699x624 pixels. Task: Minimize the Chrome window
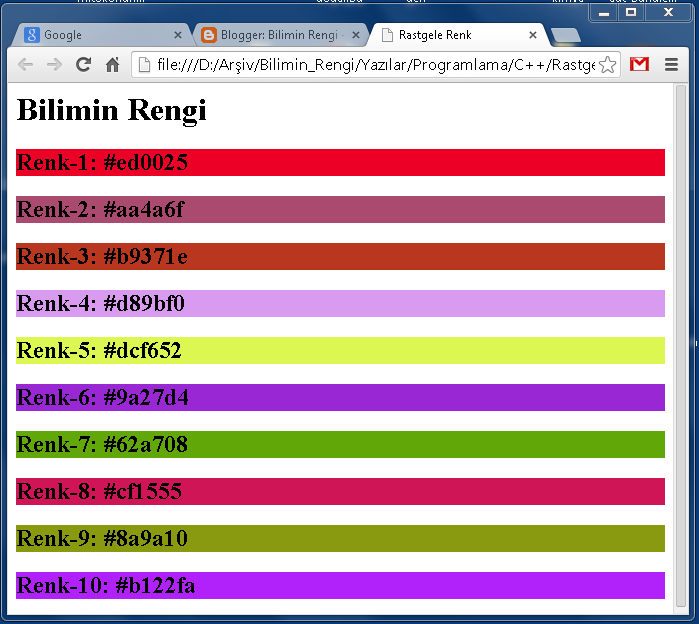pos(604,12)
